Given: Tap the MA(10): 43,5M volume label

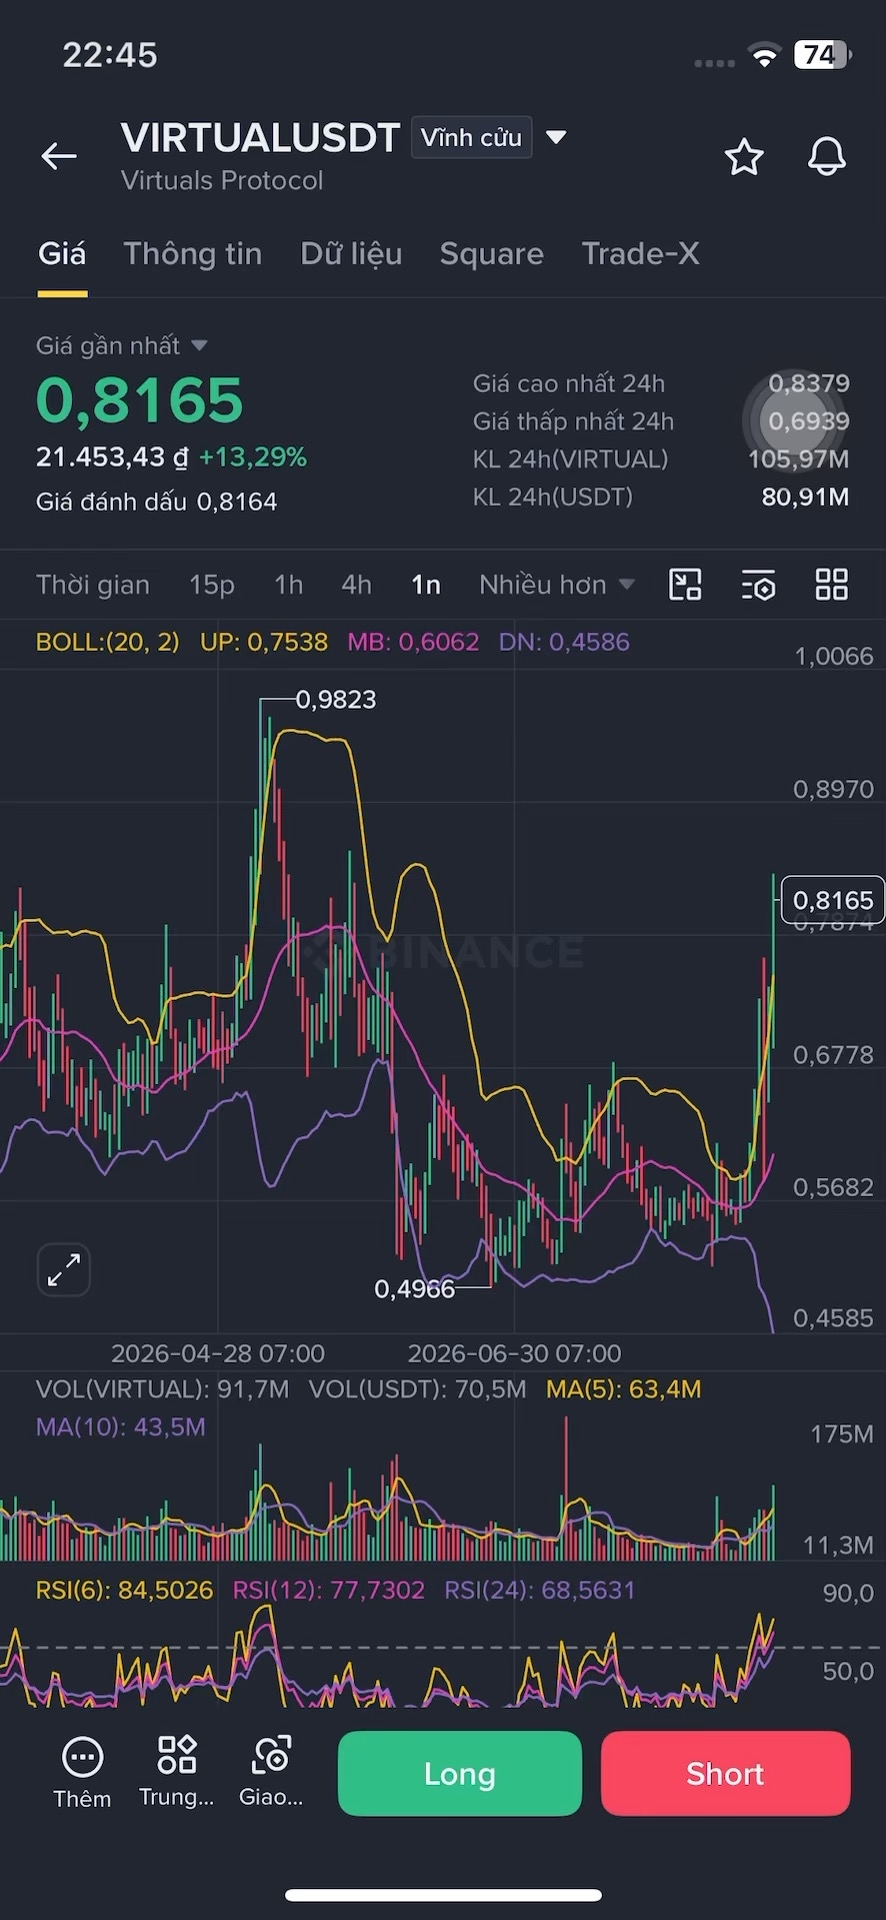Looking at the screenshot, I should 121,1427.
